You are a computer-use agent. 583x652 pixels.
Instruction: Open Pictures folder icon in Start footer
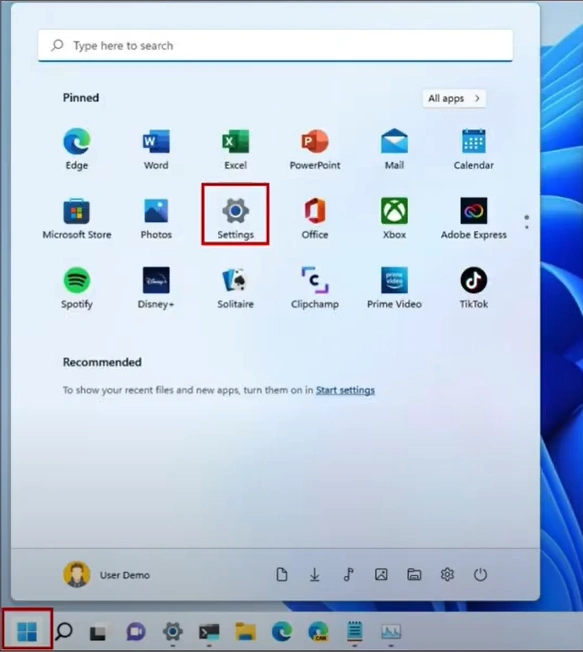(381, 575)
